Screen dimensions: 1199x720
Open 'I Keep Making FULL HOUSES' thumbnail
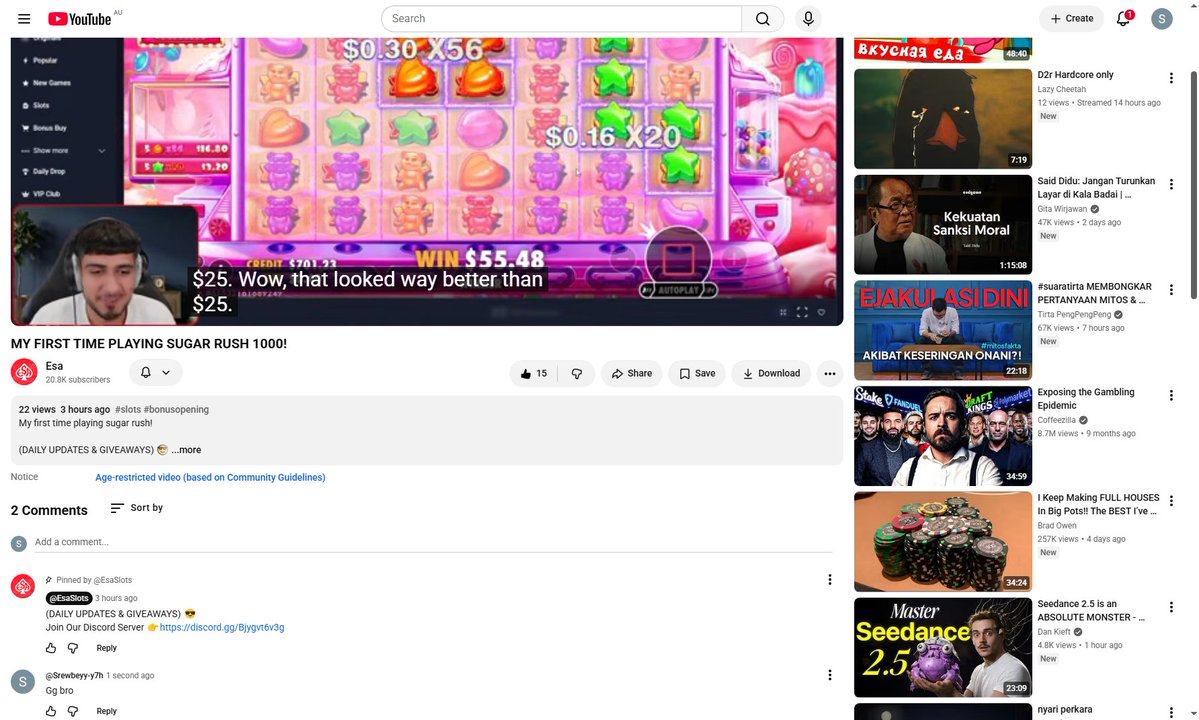[x=943, y=542]
